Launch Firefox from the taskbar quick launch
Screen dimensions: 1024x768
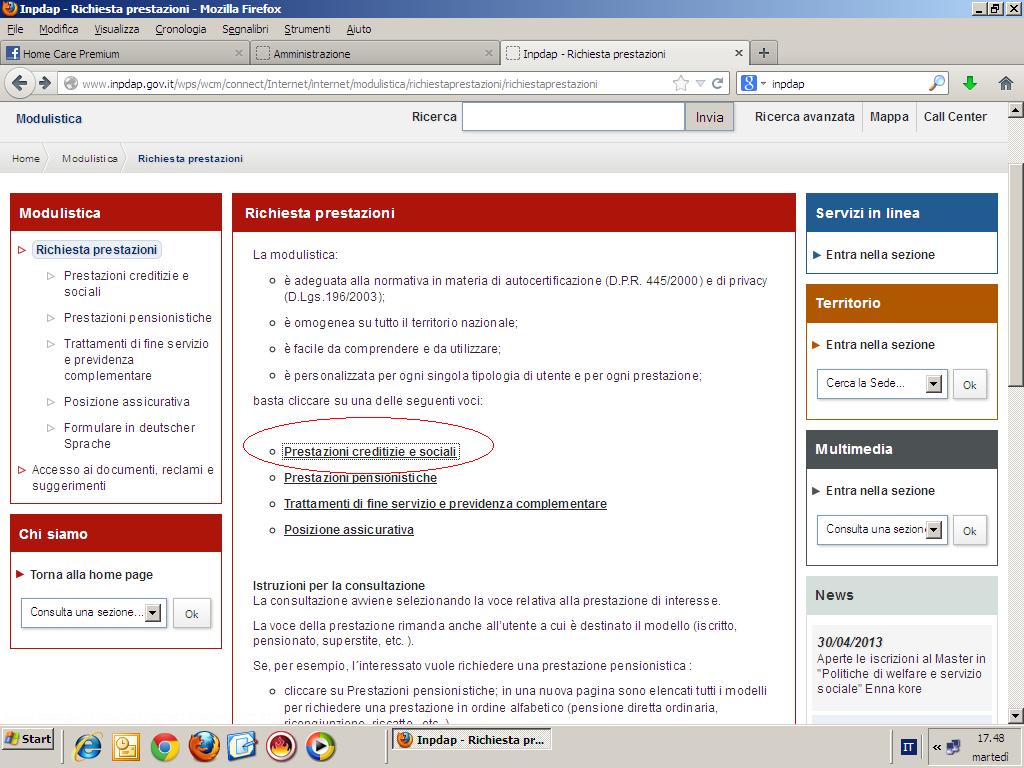tap(204, 746)
